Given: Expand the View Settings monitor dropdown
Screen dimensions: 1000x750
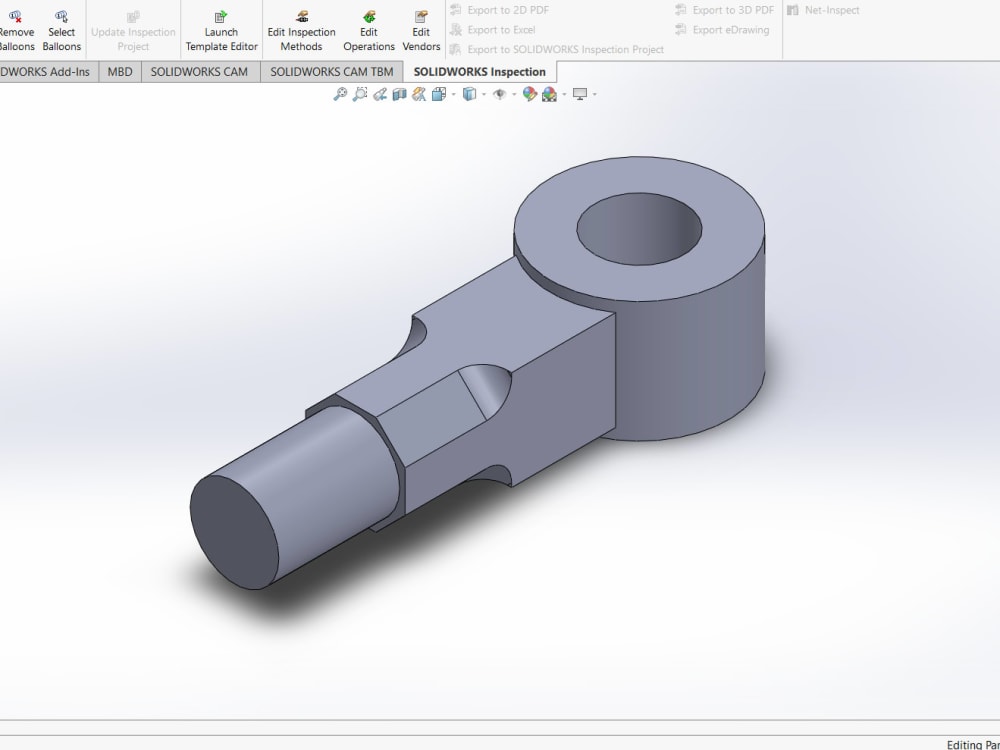Looking at the screenshot, I should click(x=594, y=93).
